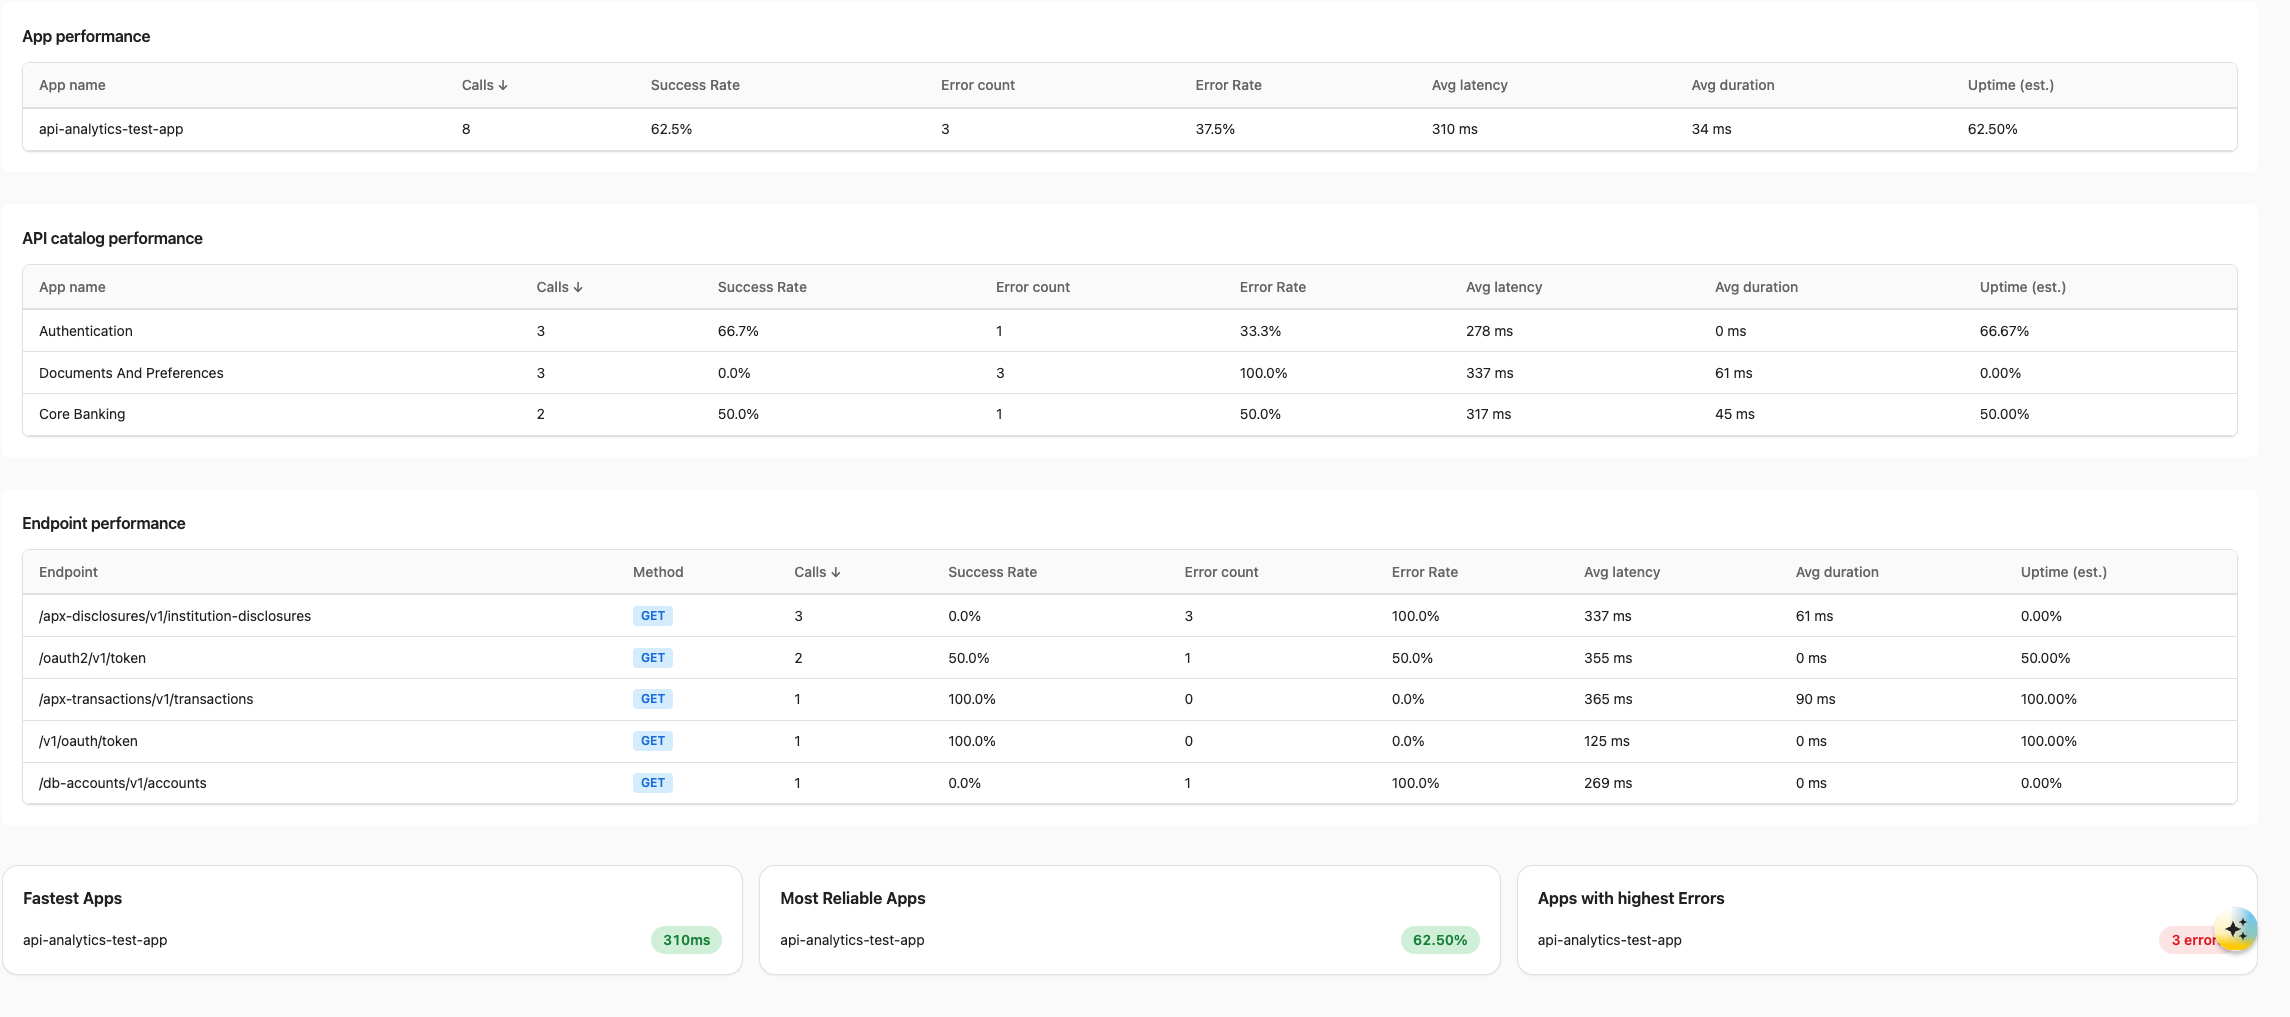
Task: Click the Apps with highest Errors title
Action: point(1631,898)
